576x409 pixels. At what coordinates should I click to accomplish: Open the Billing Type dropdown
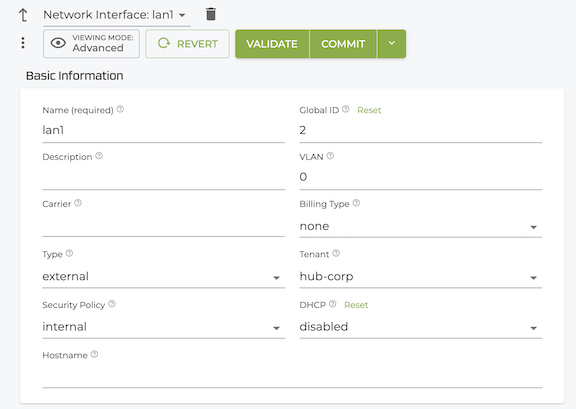coord(421,226)
